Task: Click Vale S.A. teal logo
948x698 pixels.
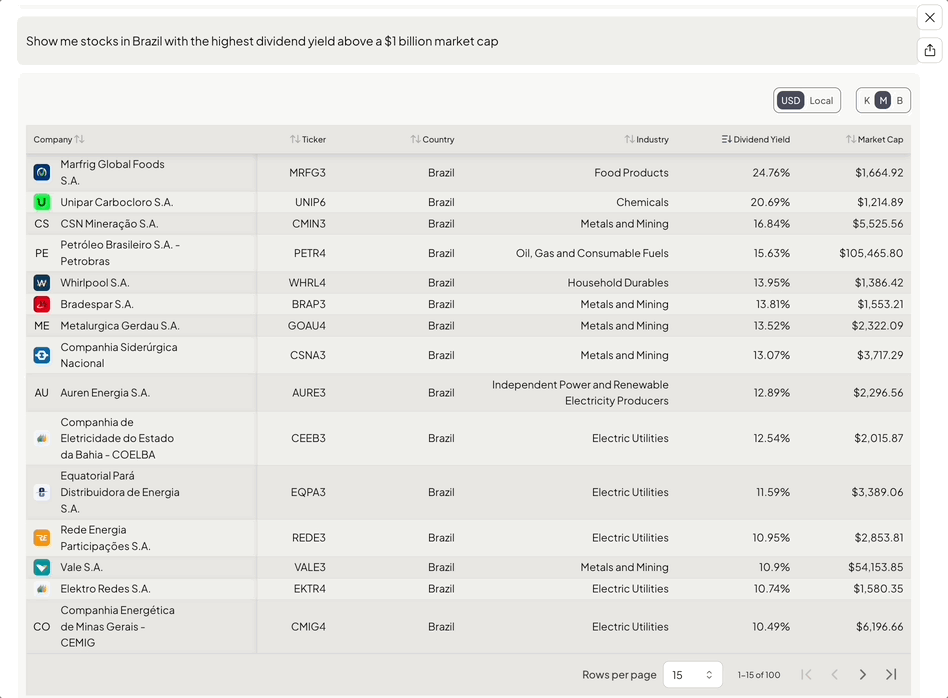Action: 42,567
